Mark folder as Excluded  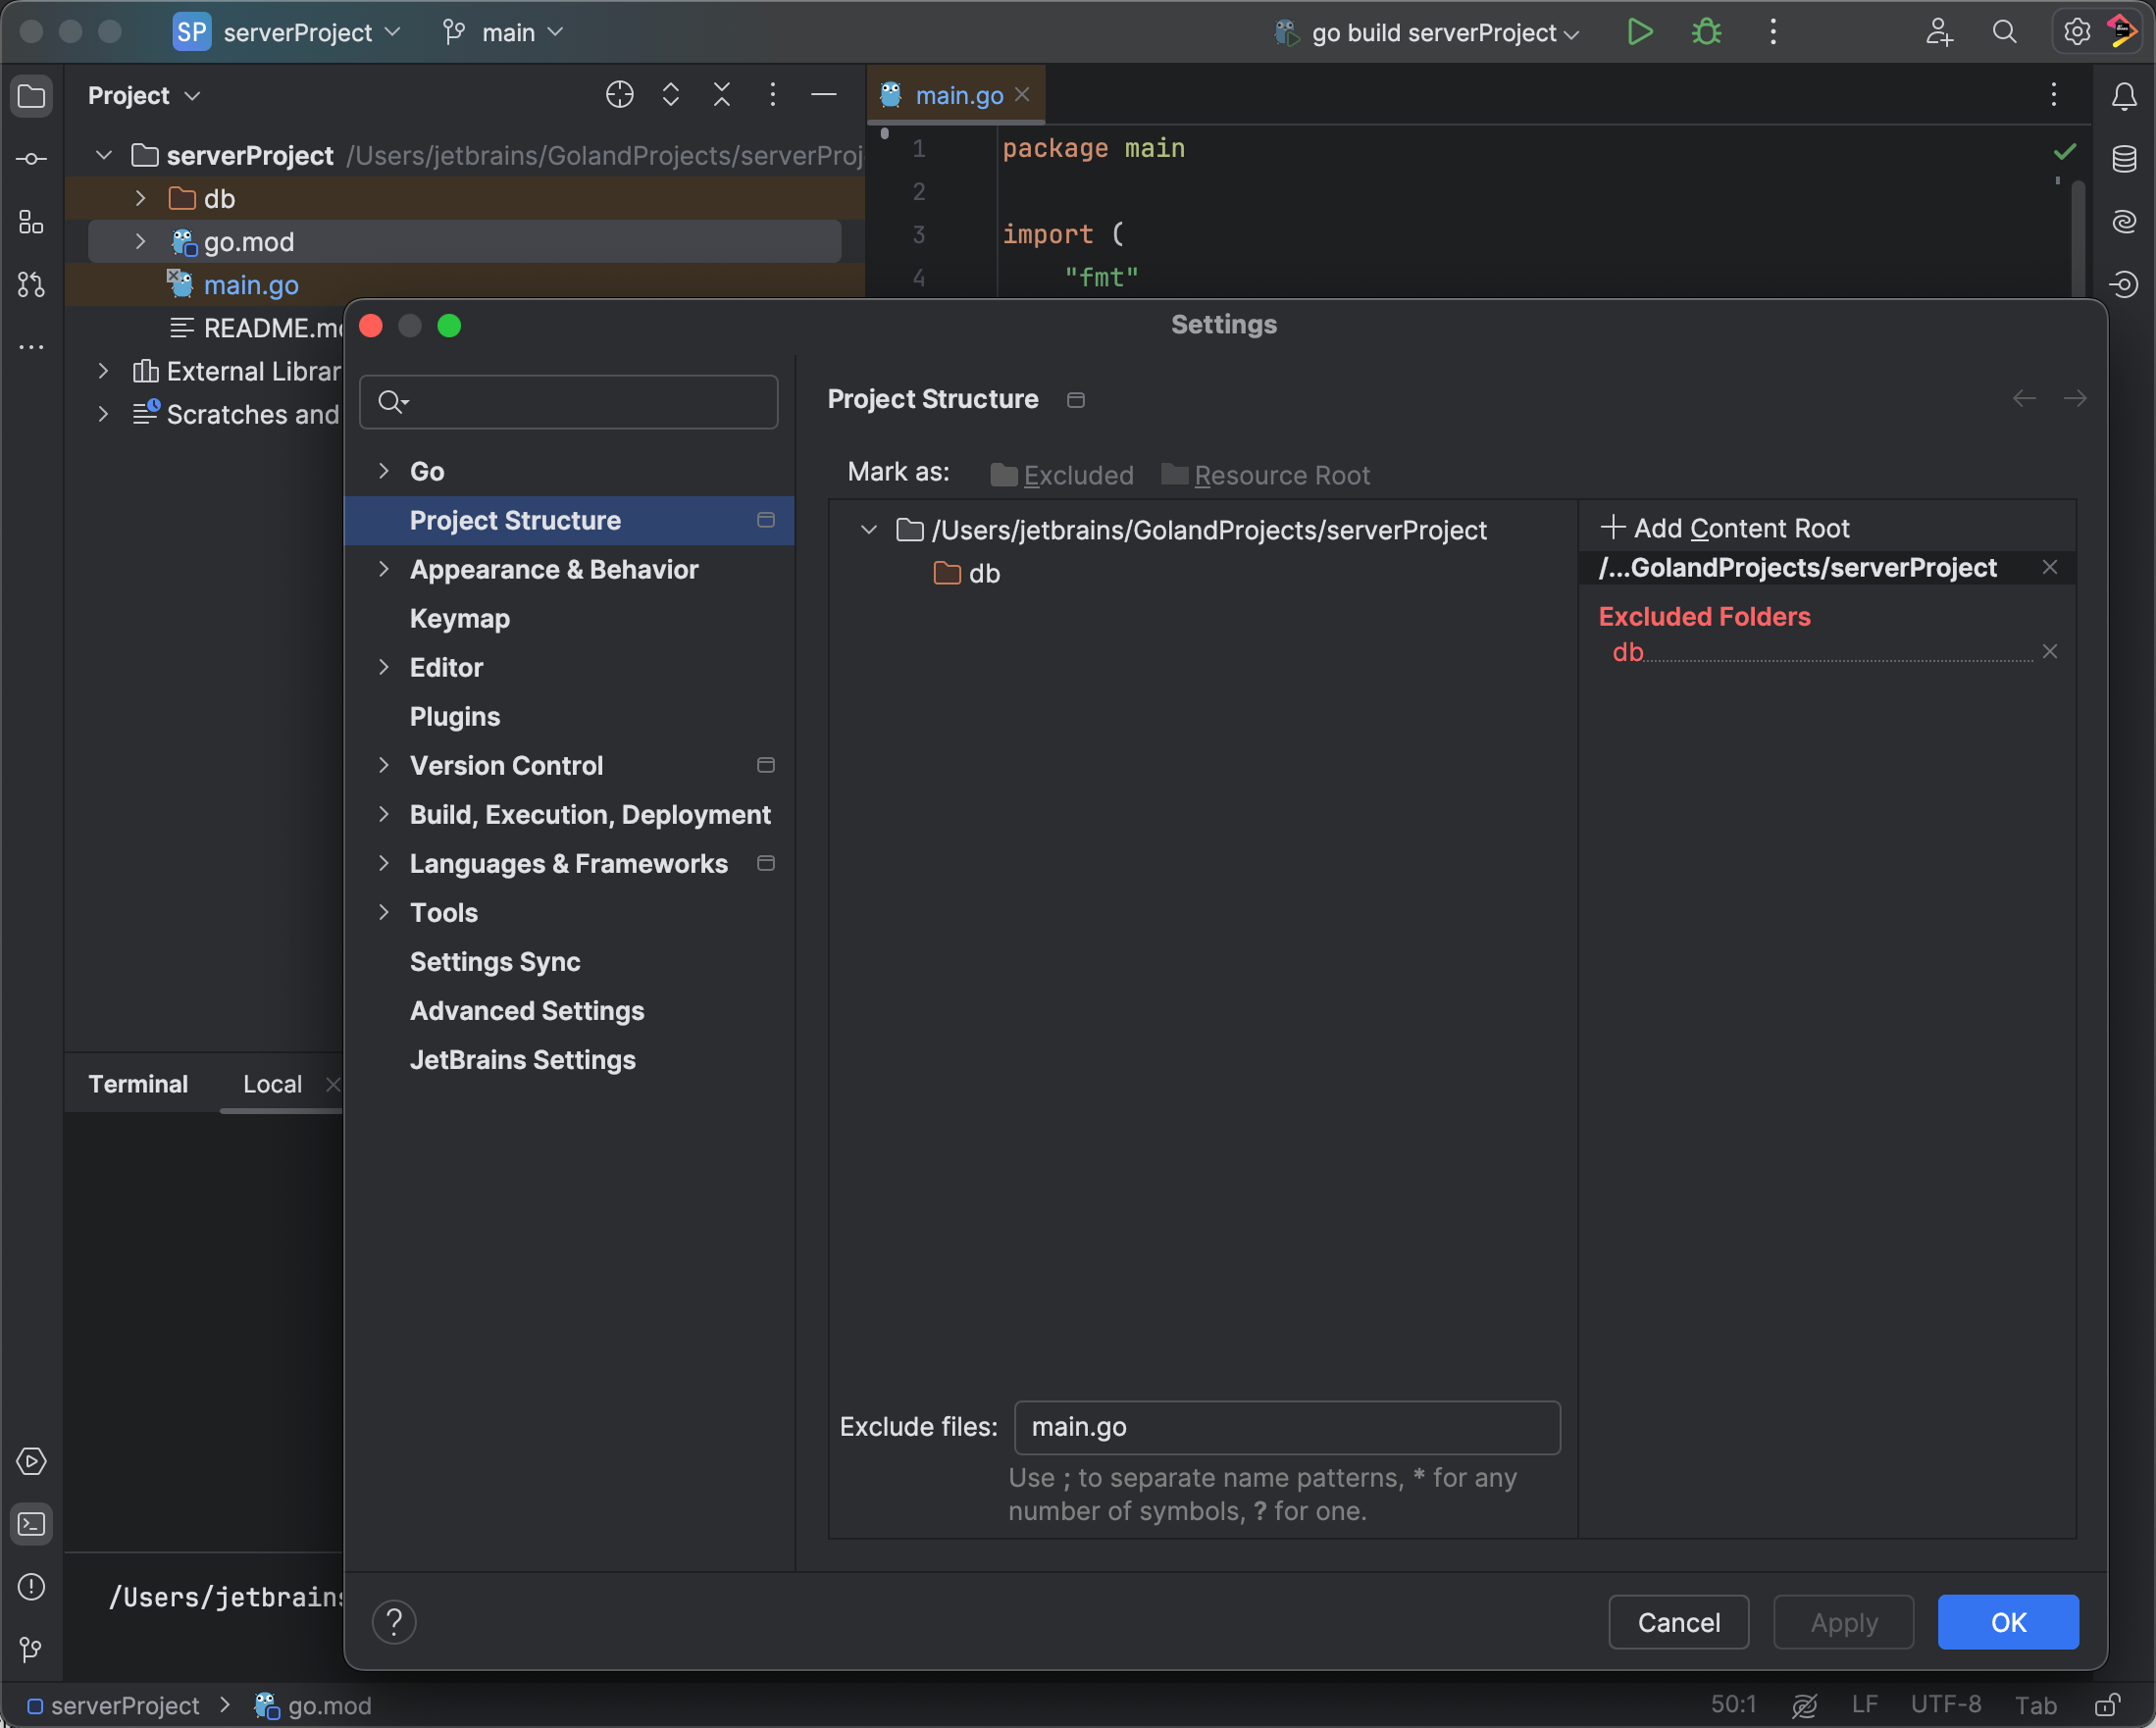[1062, 475]
